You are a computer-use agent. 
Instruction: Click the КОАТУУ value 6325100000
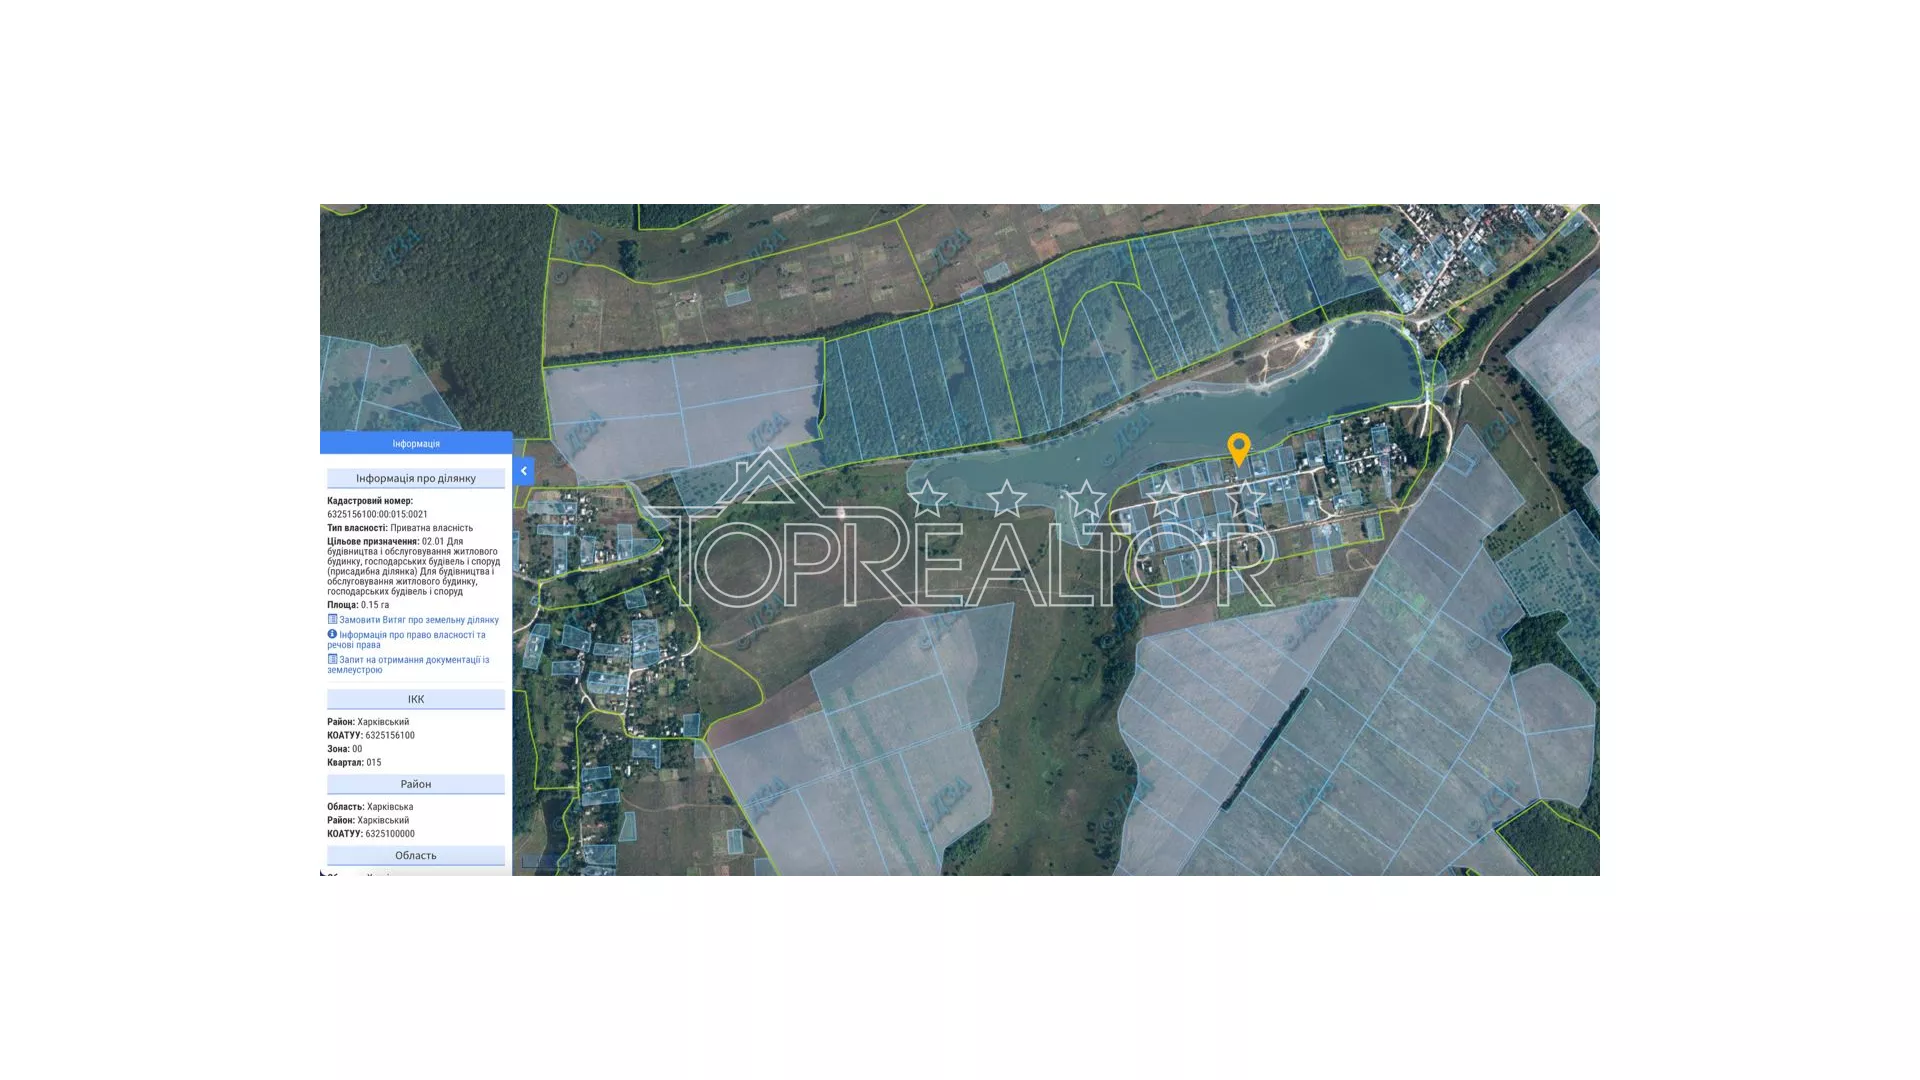[x=389, y=833]
